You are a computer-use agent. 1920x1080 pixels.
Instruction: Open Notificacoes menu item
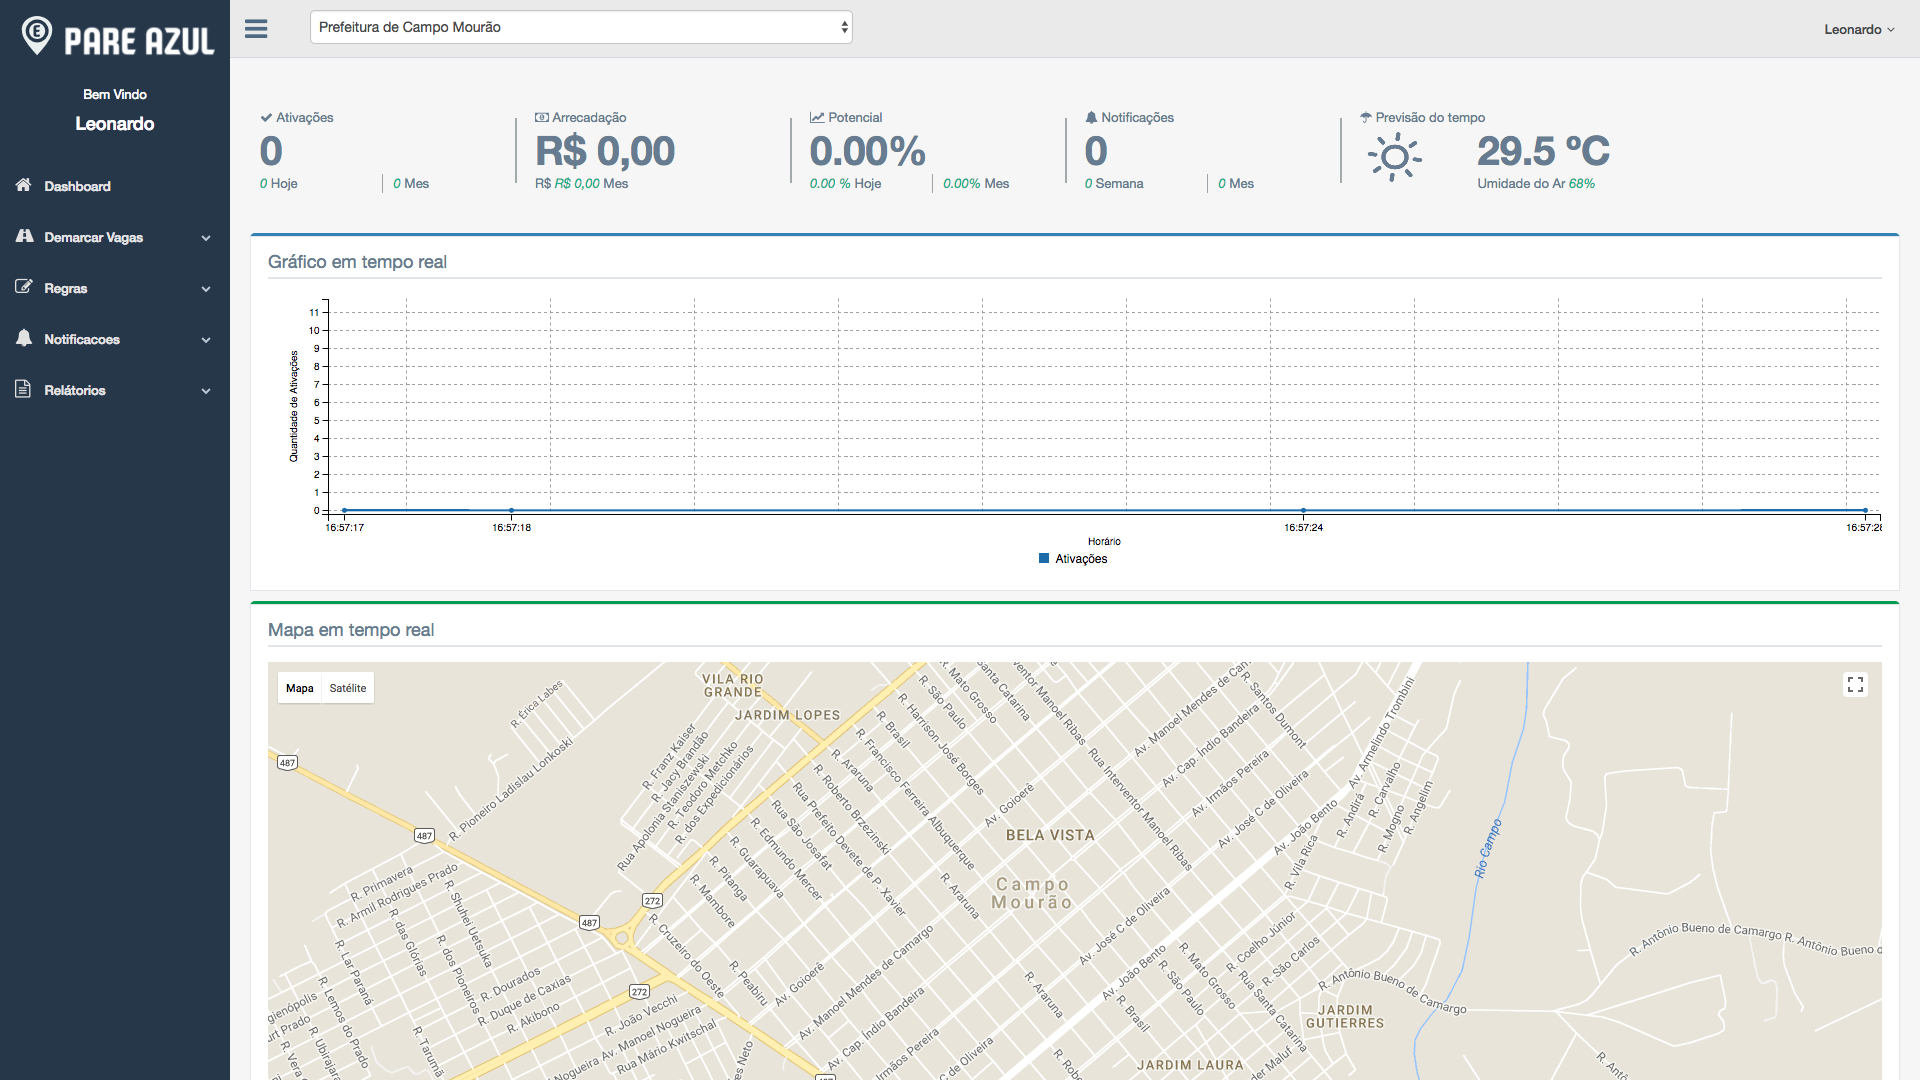tap(115, 339)
